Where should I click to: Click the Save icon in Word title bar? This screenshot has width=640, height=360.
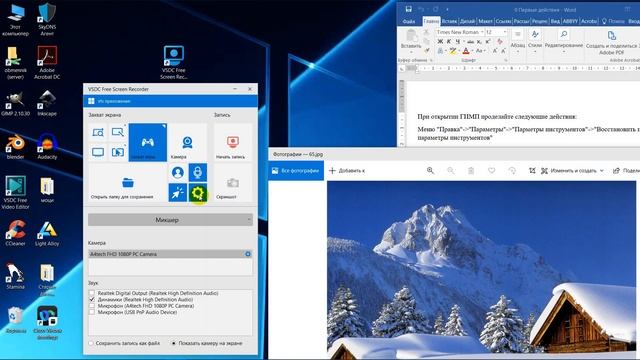click(409, 9)
